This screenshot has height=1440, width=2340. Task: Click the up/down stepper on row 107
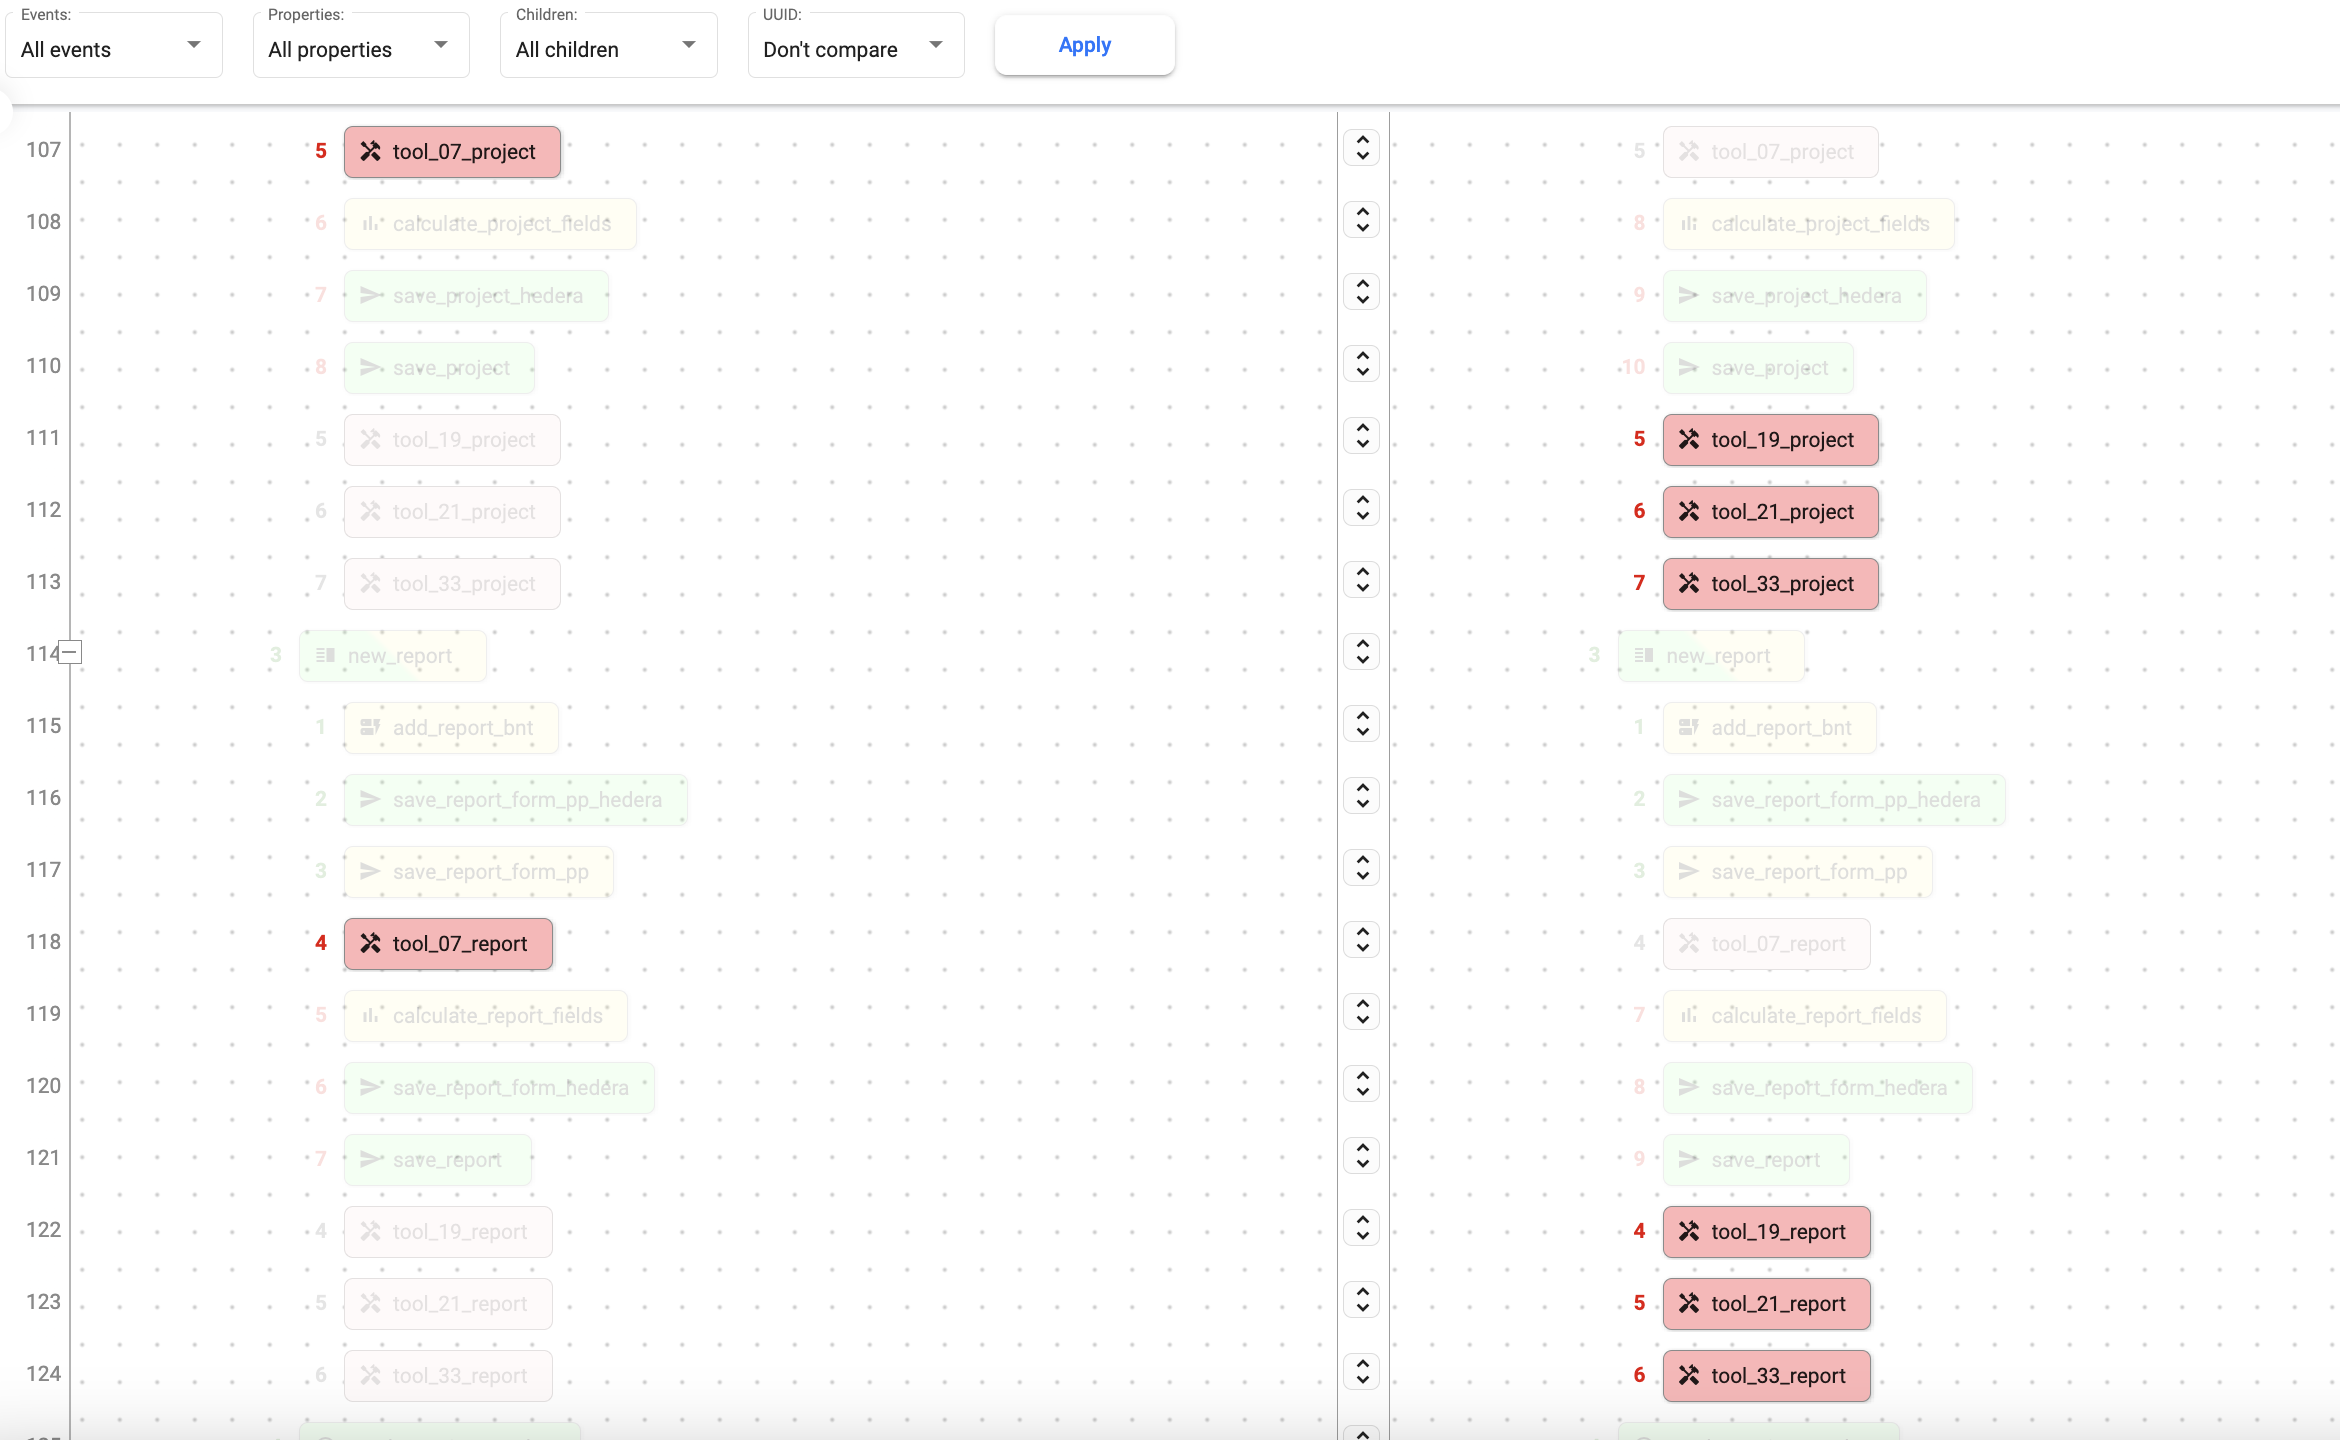click(x=1362, y=148)
